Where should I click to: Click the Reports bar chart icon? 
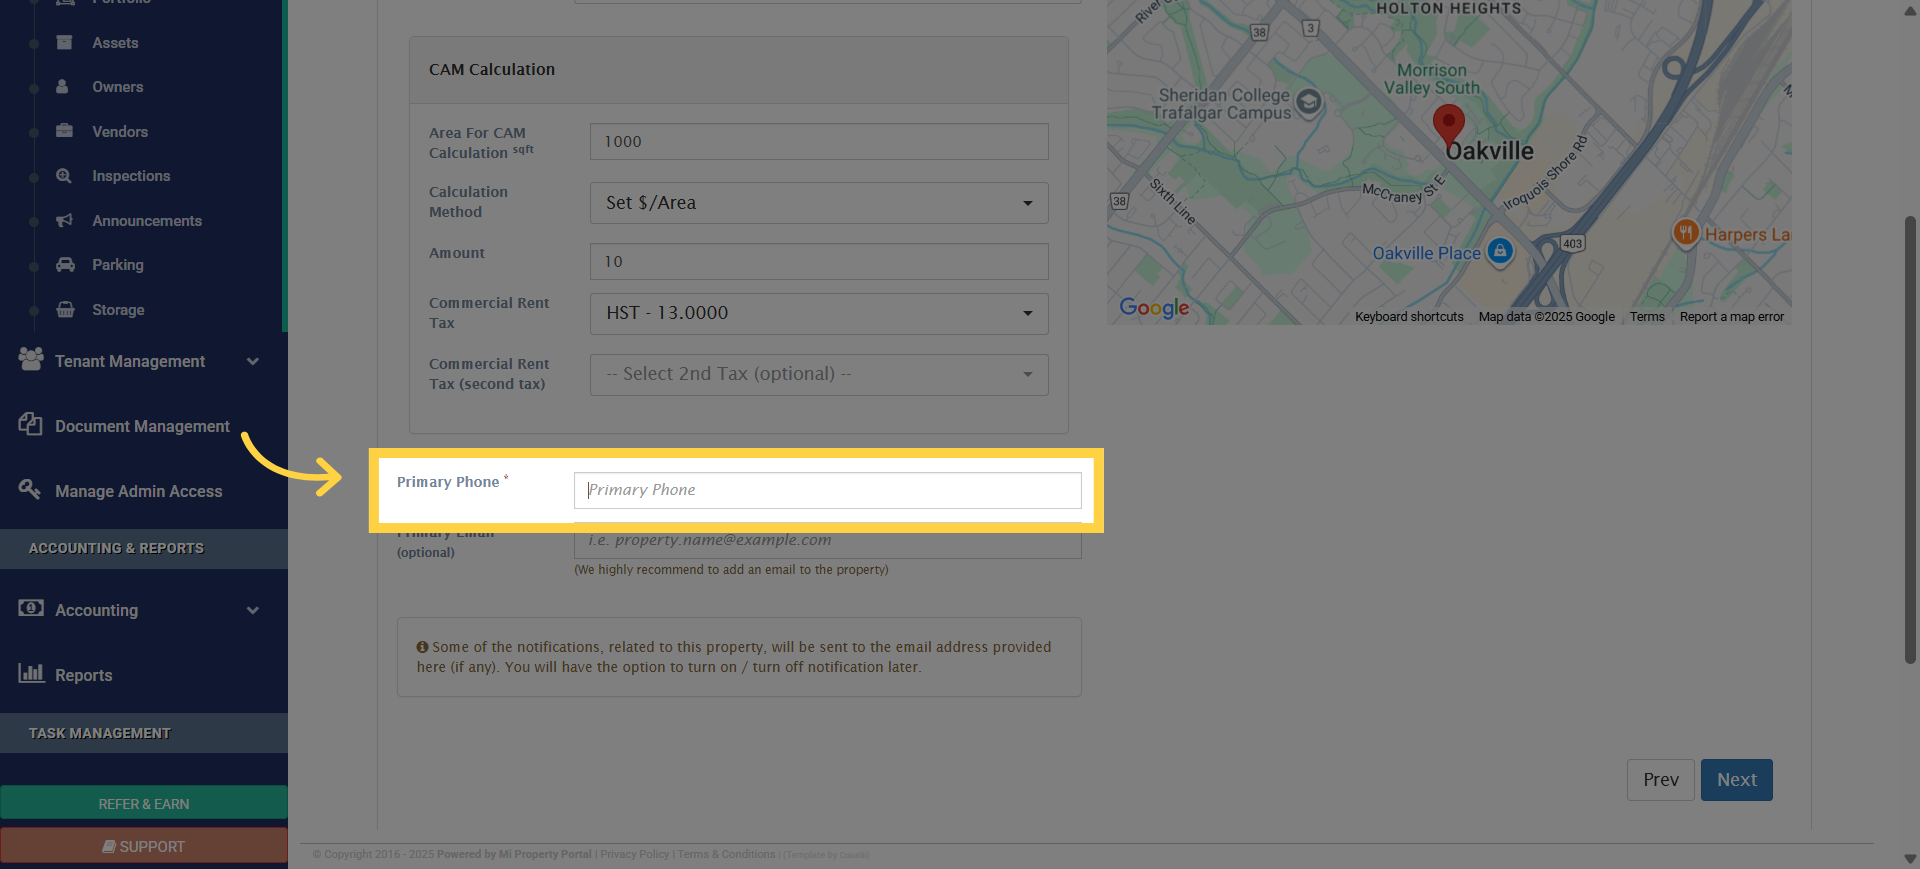31,673
